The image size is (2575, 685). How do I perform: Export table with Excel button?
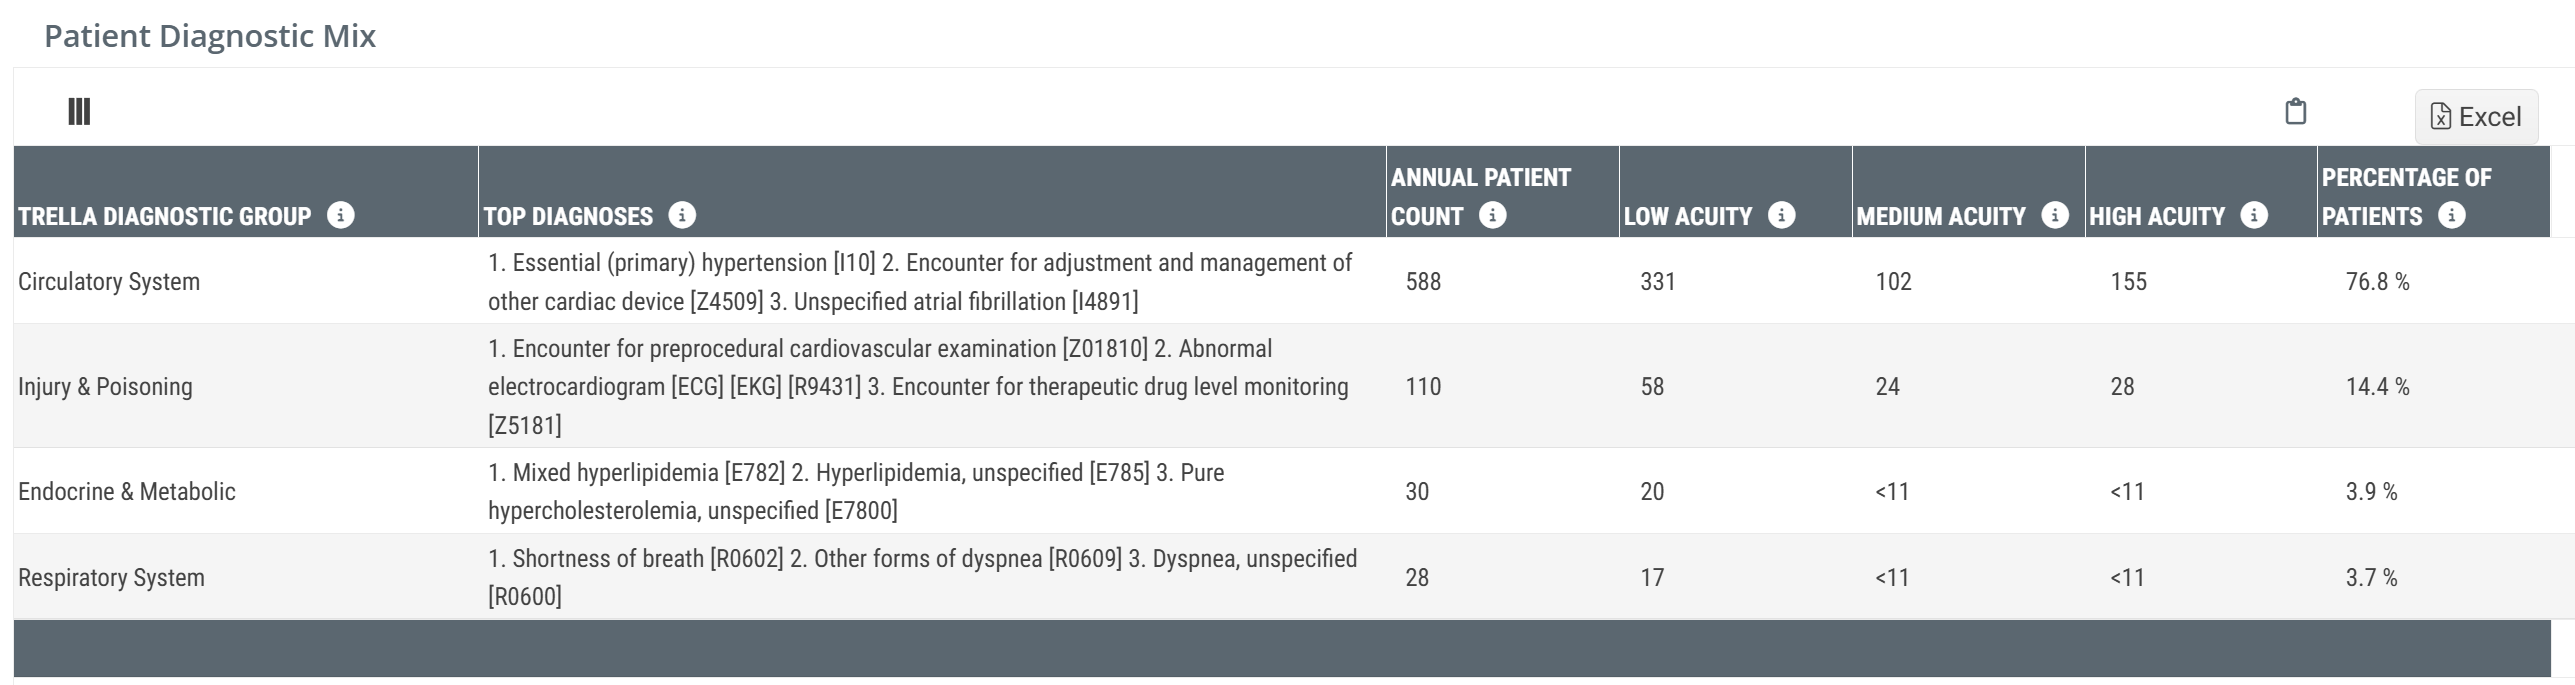2476,117
